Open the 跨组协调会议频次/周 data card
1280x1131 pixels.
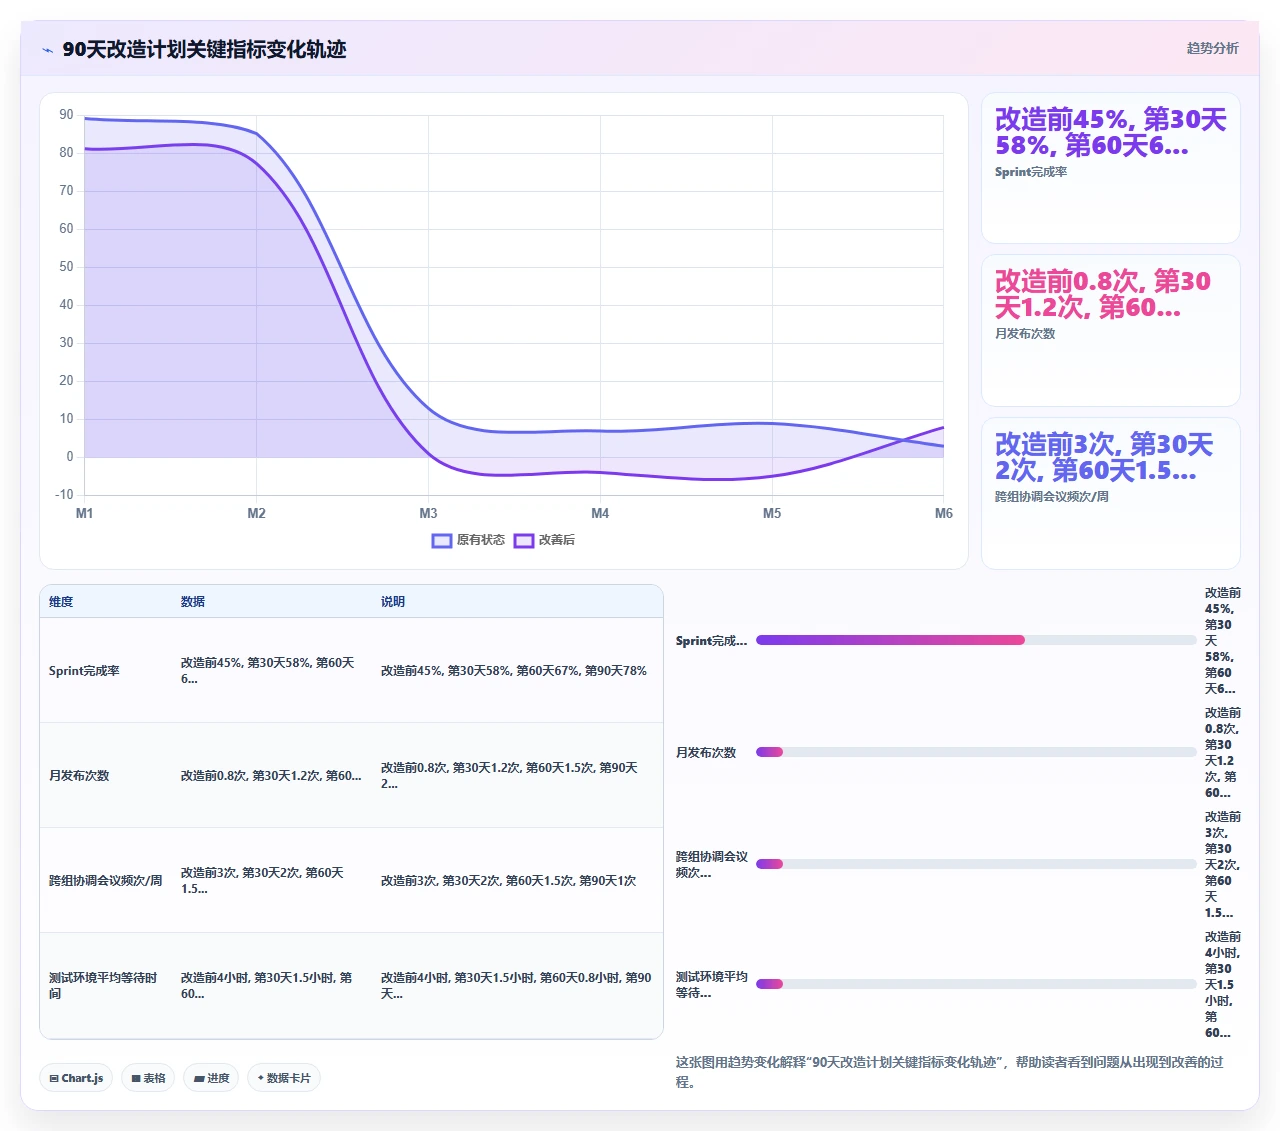[1110, 494]
